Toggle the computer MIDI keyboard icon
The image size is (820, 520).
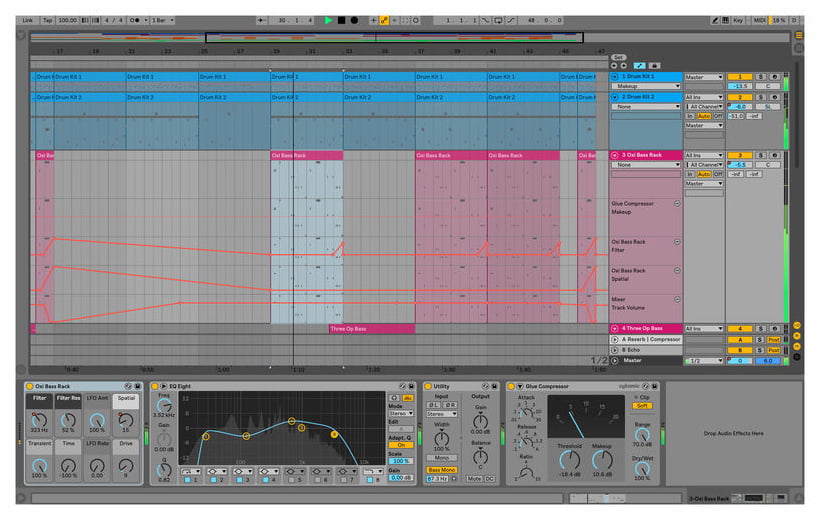click(x=726, y=20)
